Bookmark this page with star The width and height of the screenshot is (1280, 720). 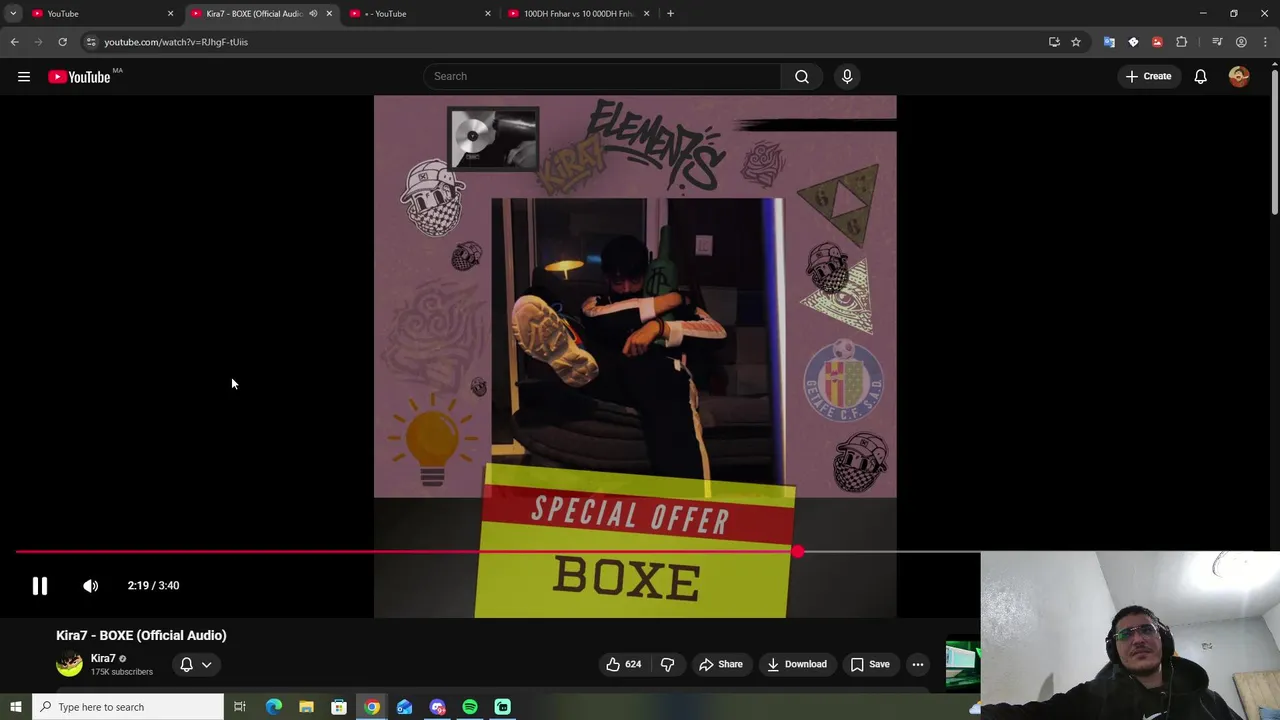pyautogui.click(x=1076, y=42)
